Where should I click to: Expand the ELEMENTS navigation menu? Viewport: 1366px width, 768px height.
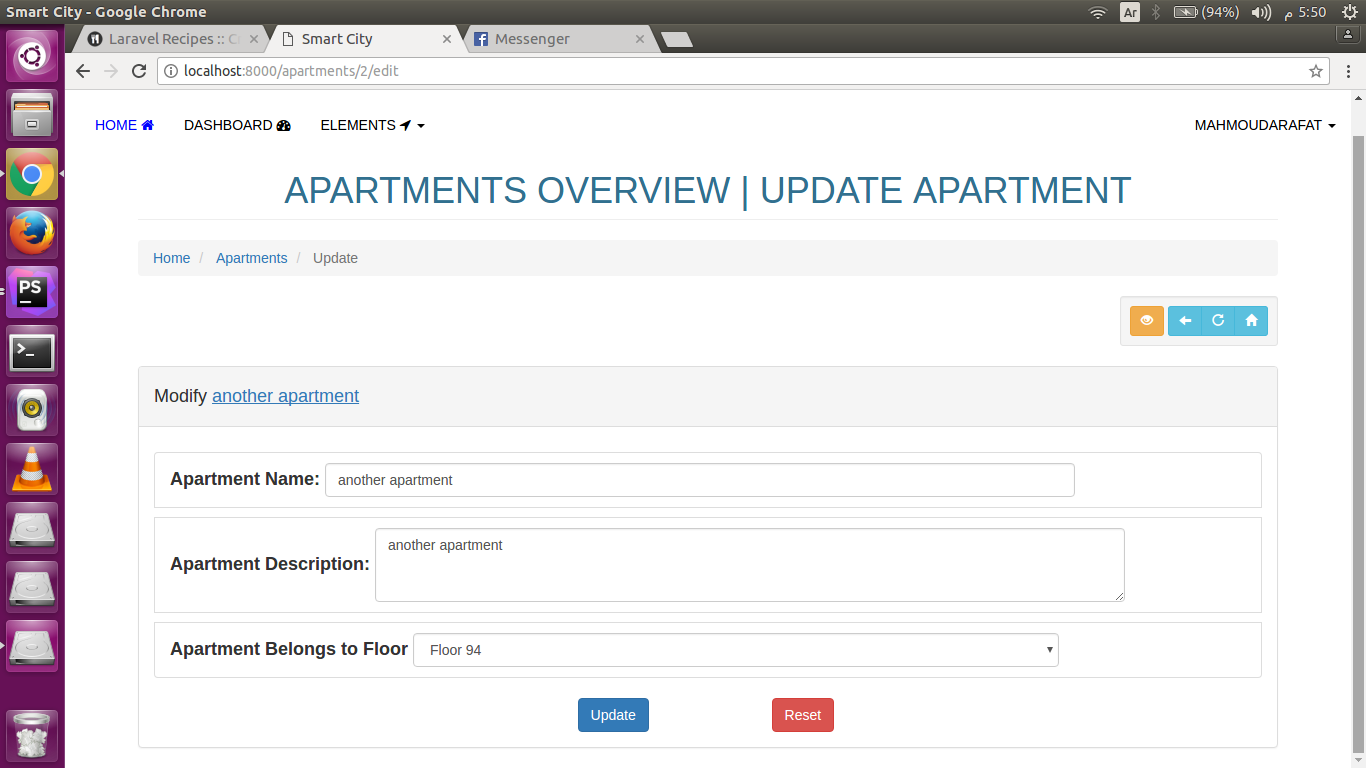(372, 125)
